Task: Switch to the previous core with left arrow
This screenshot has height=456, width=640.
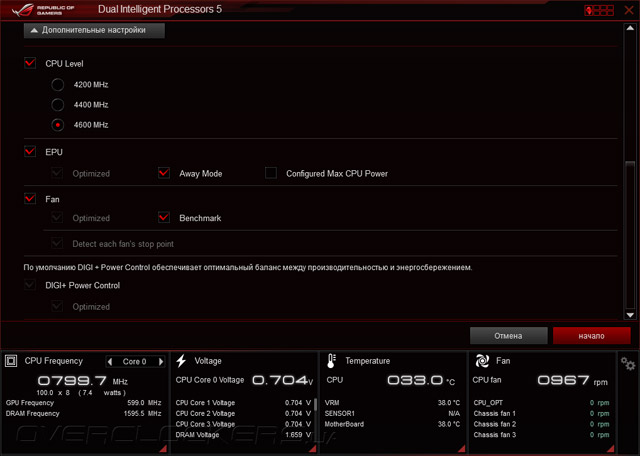Action: pyautogui.click(x=110, y=361)
